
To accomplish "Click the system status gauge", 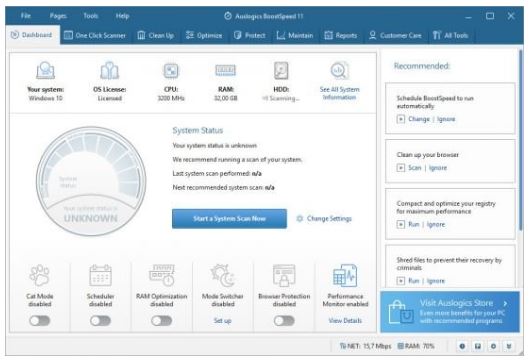I will click(91, 181).
